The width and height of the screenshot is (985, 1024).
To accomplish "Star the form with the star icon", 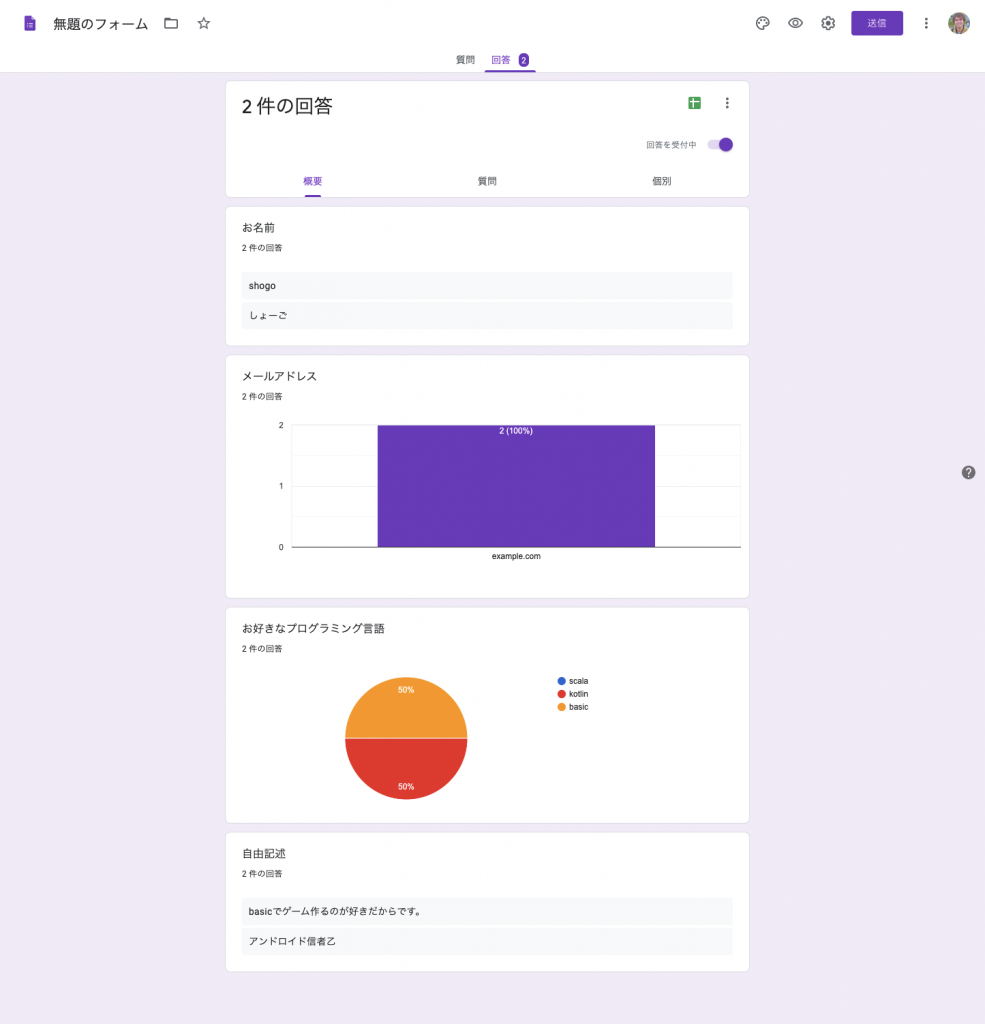I will coord(204,23).
